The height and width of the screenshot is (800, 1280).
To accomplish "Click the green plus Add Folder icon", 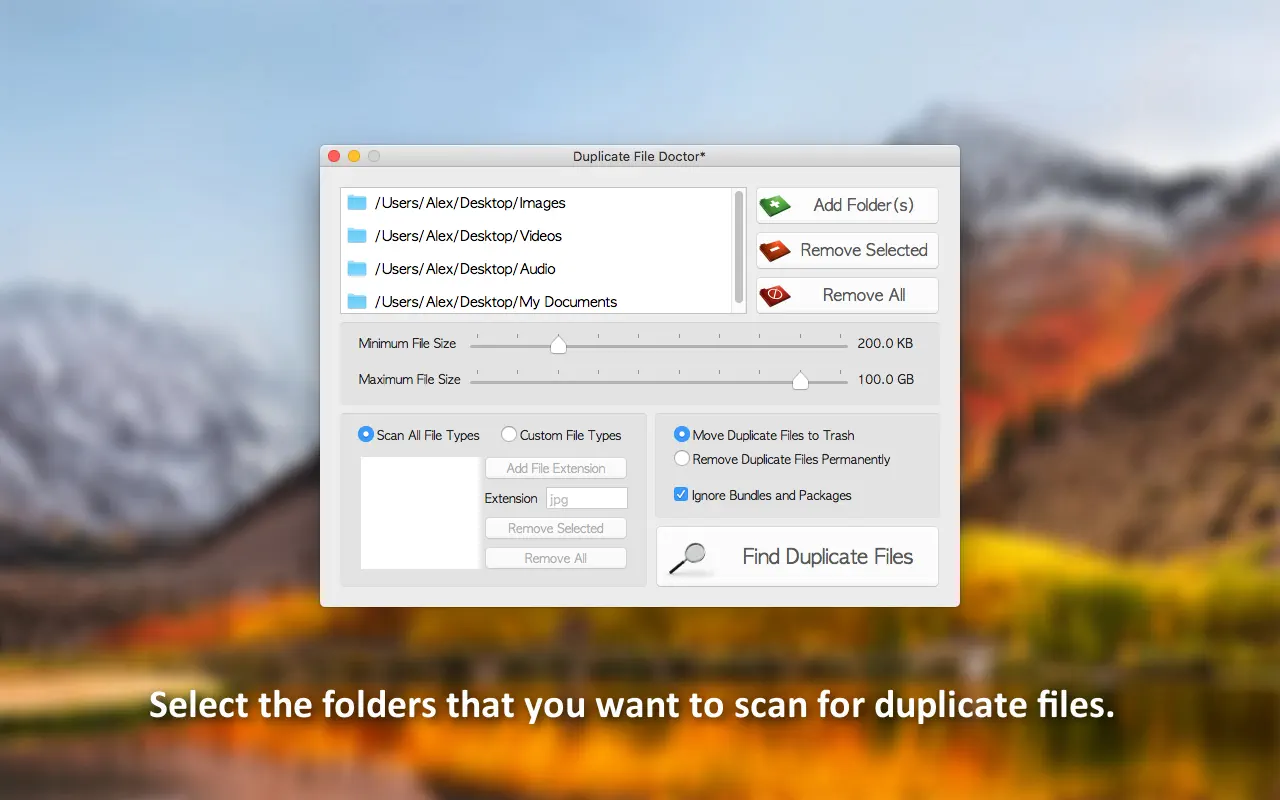I will coord(775,206).
